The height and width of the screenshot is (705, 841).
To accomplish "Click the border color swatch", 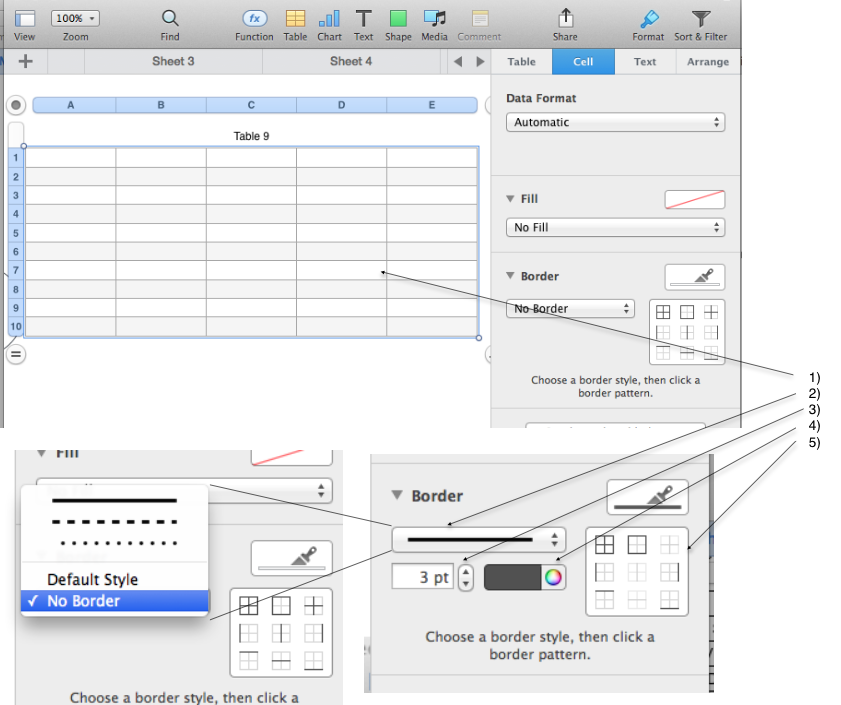I will pyautogui.click(x=514, y=577).
